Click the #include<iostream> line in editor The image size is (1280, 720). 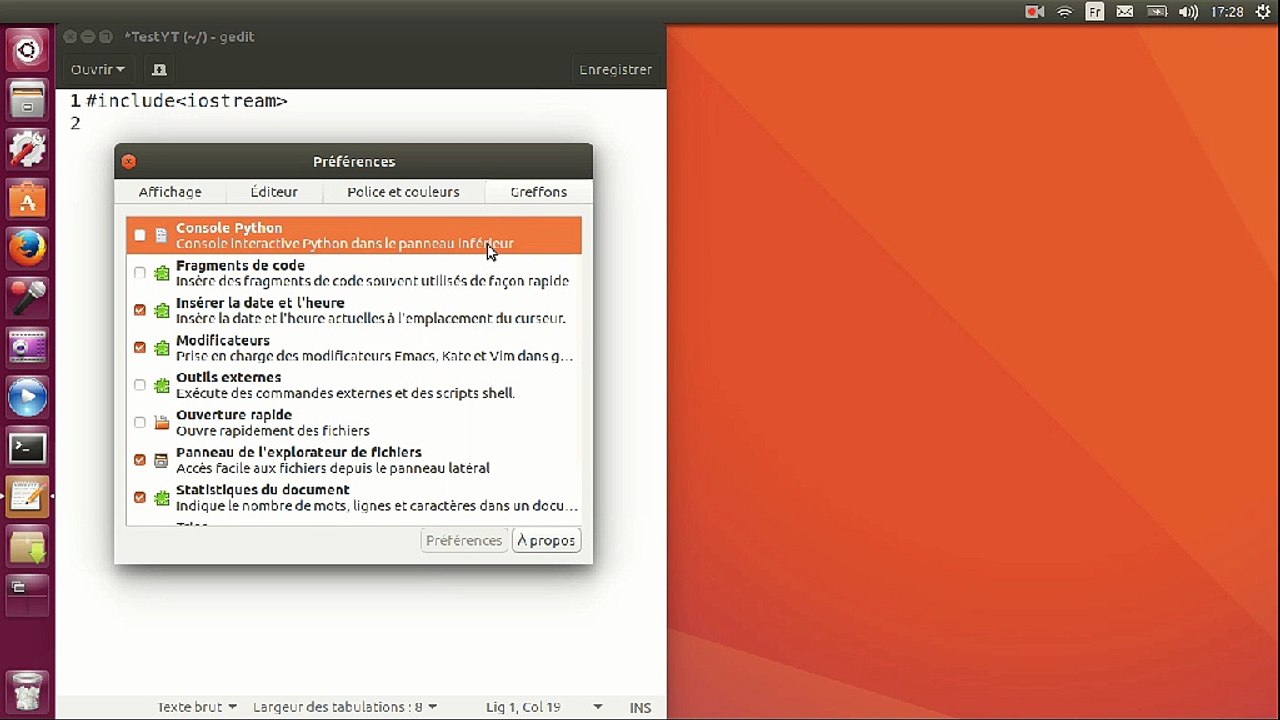coord(187,101)
